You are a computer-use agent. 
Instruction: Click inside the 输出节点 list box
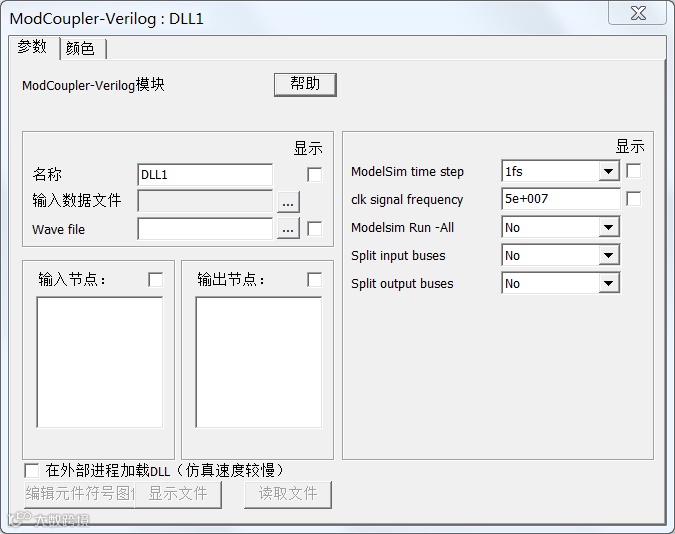(259, 362)
